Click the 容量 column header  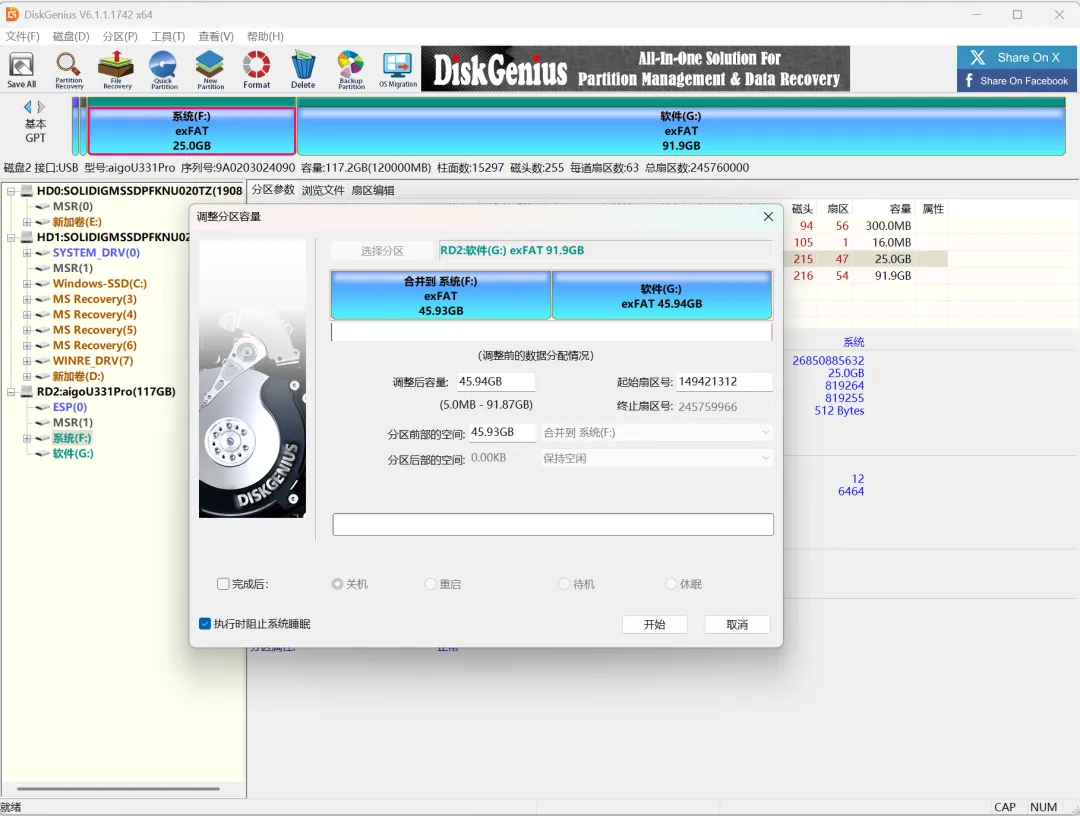click(900, 209)
